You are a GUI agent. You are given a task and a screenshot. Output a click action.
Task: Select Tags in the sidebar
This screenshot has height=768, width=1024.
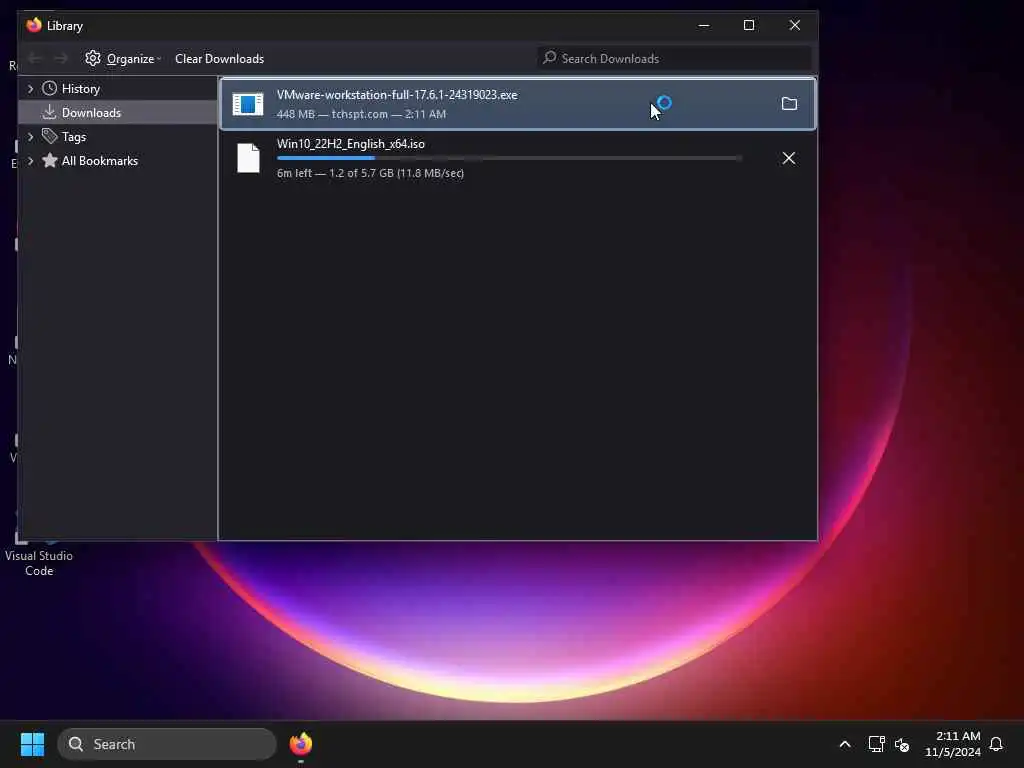(74, 137)
